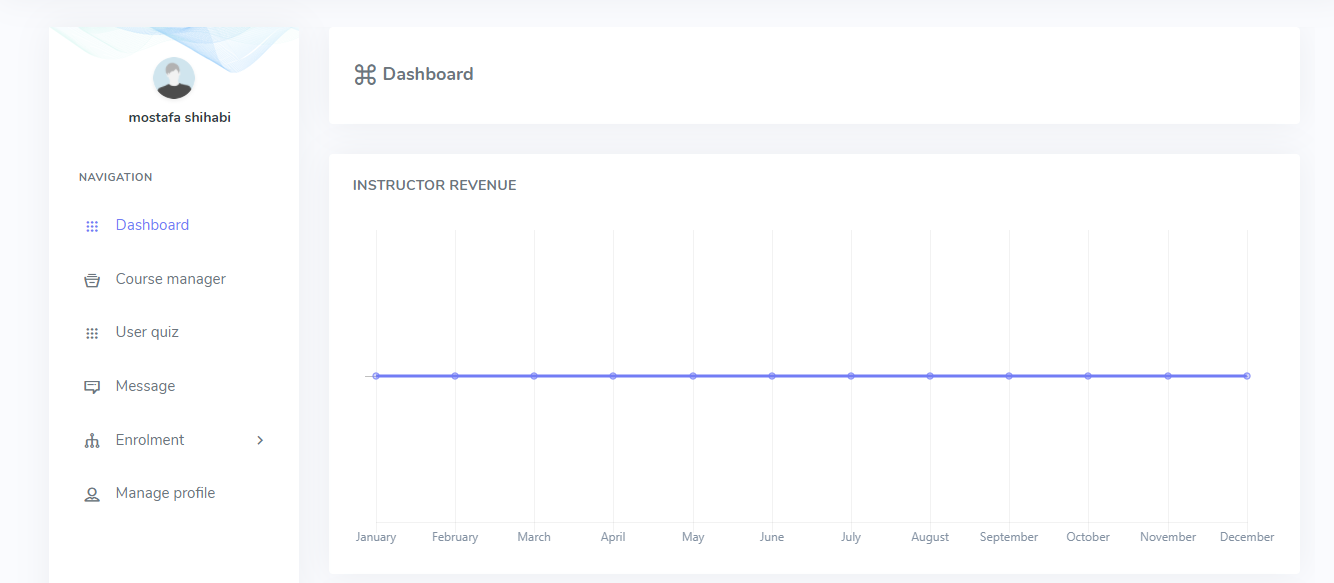This screenshot has height=583, width=1334.
Task: Click the User quiz grid icon
Action: [x=92, y=333]
